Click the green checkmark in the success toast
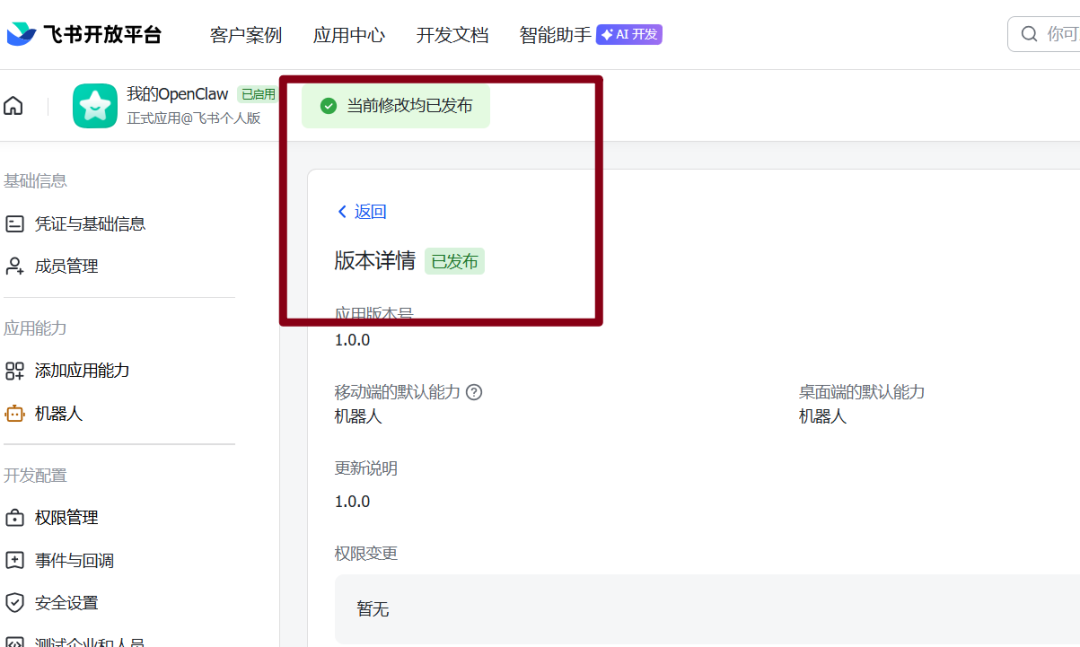The width and height of the screenshot is (1080, 647). click(328, 106)
